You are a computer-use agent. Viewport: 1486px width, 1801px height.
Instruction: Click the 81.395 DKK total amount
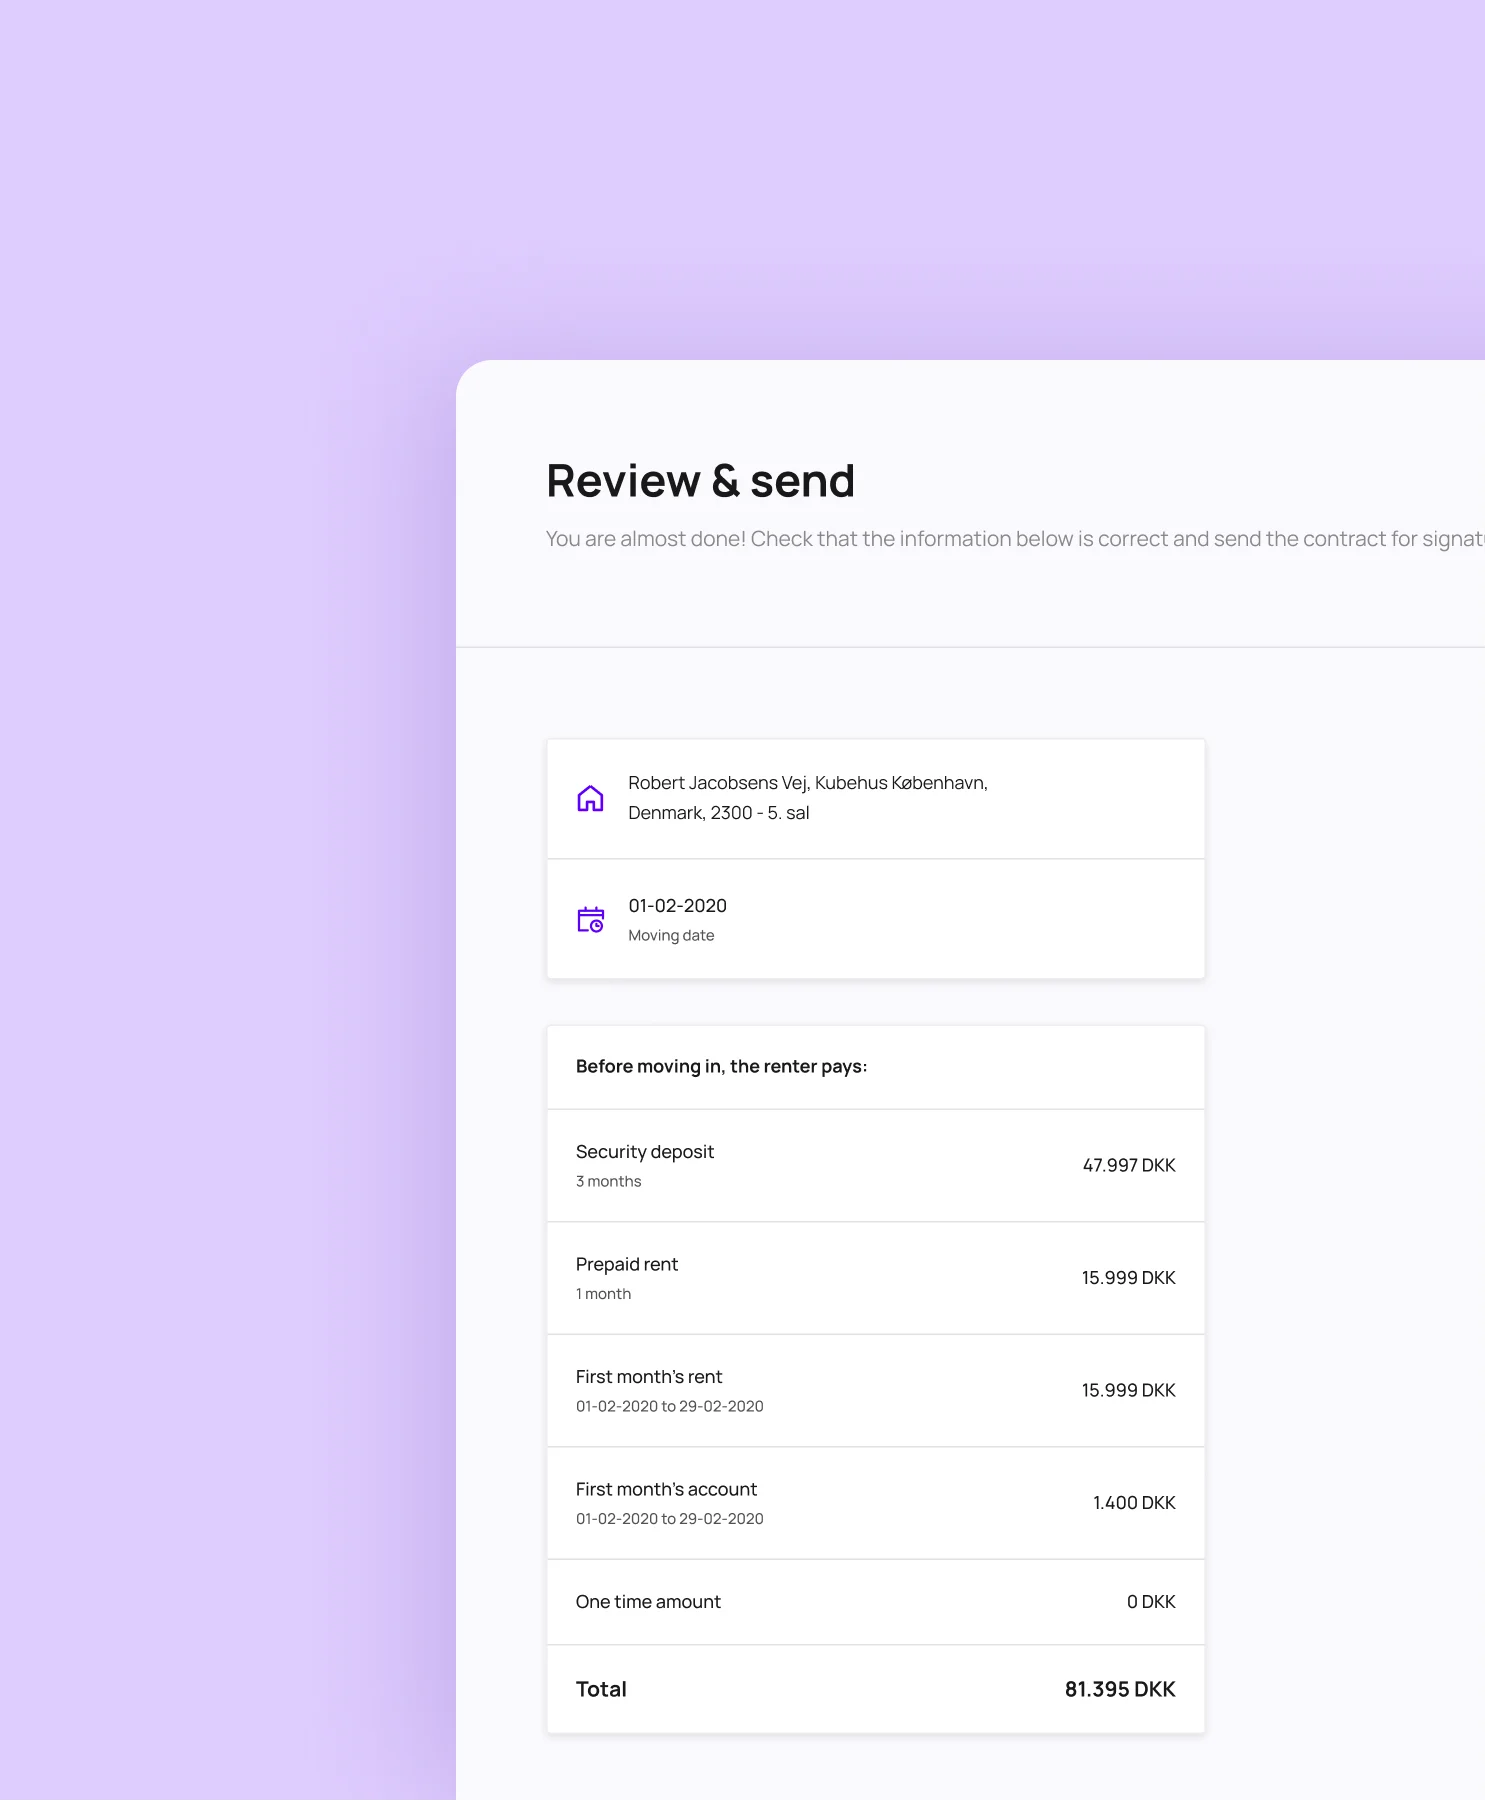click(x=1119, y=1689)
